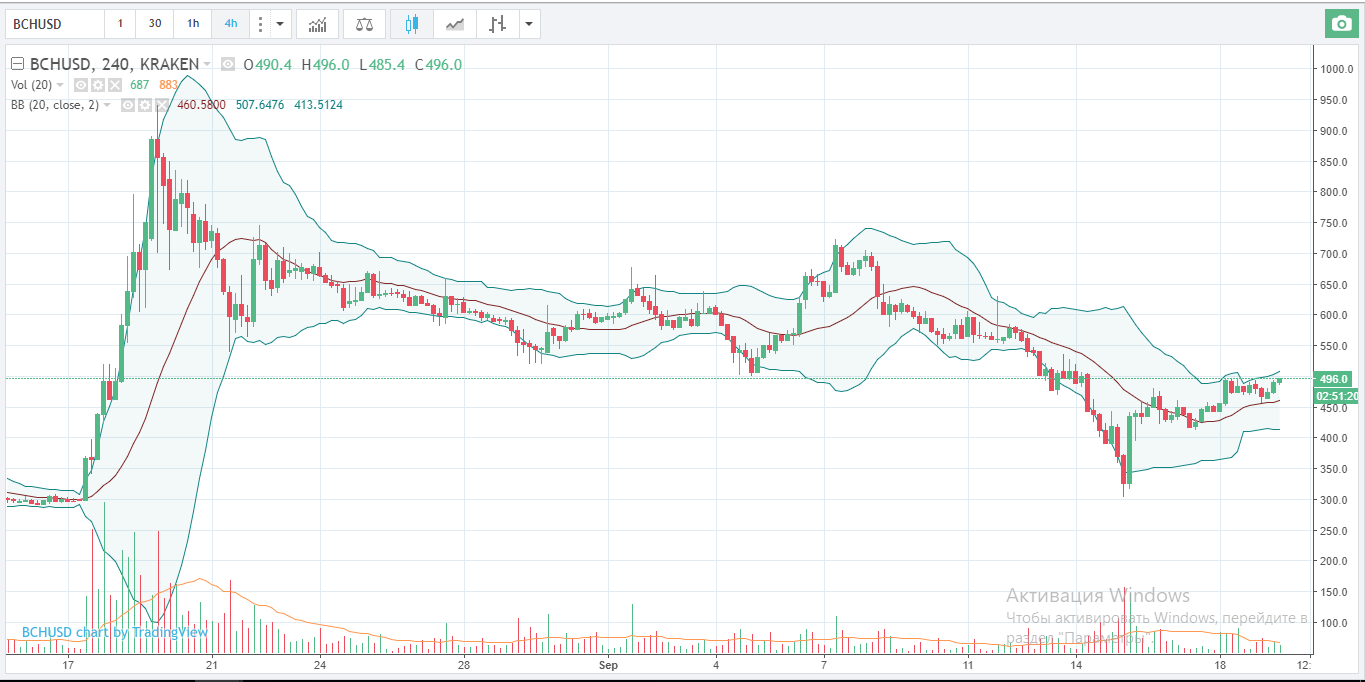This screenshot has height=682, width=1365.
Task: Toggle visibility of BCHUSD main series
Action: (x=228, y=65)
